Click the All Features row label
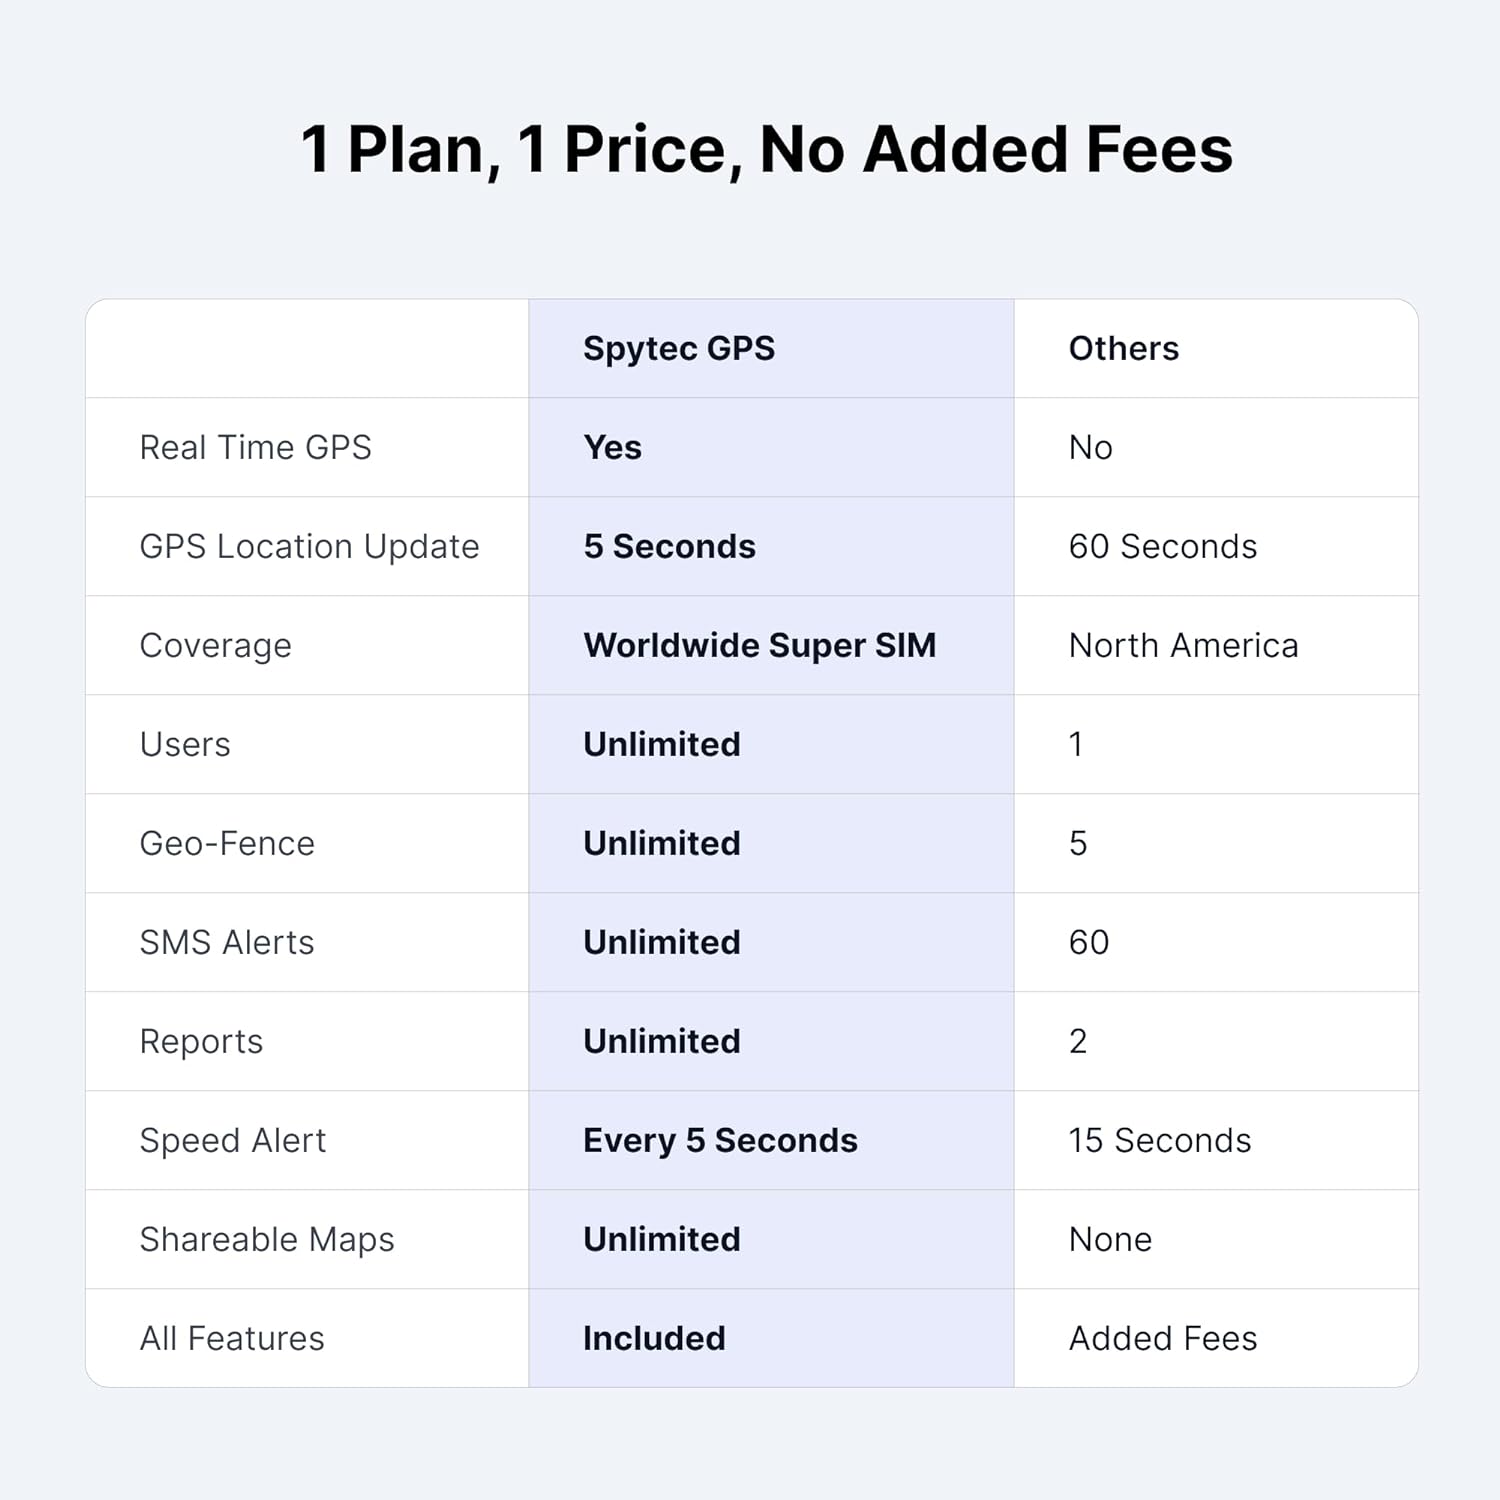This screenshot has height=1500, width=1500. 232,1338
